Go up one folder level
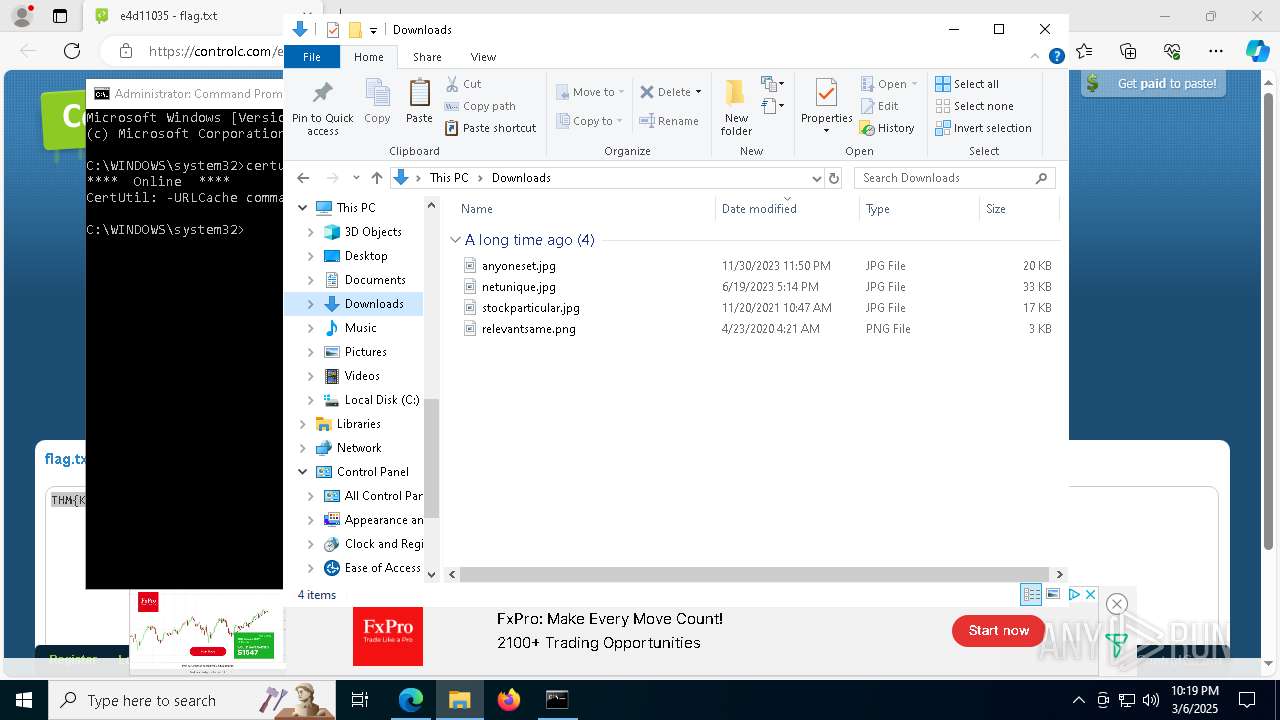This screenshot has width=1280, height=720. 376,178
